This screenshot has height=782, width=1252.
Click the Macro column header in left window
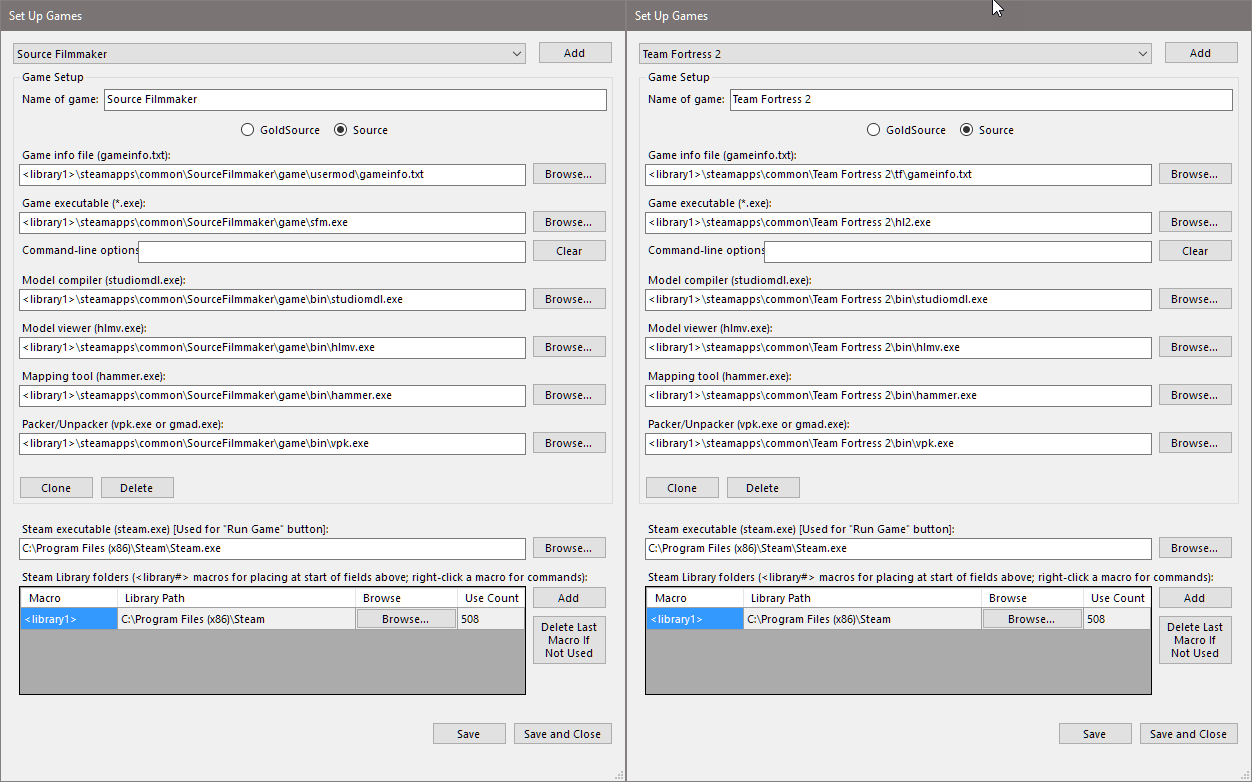[69, 598]
